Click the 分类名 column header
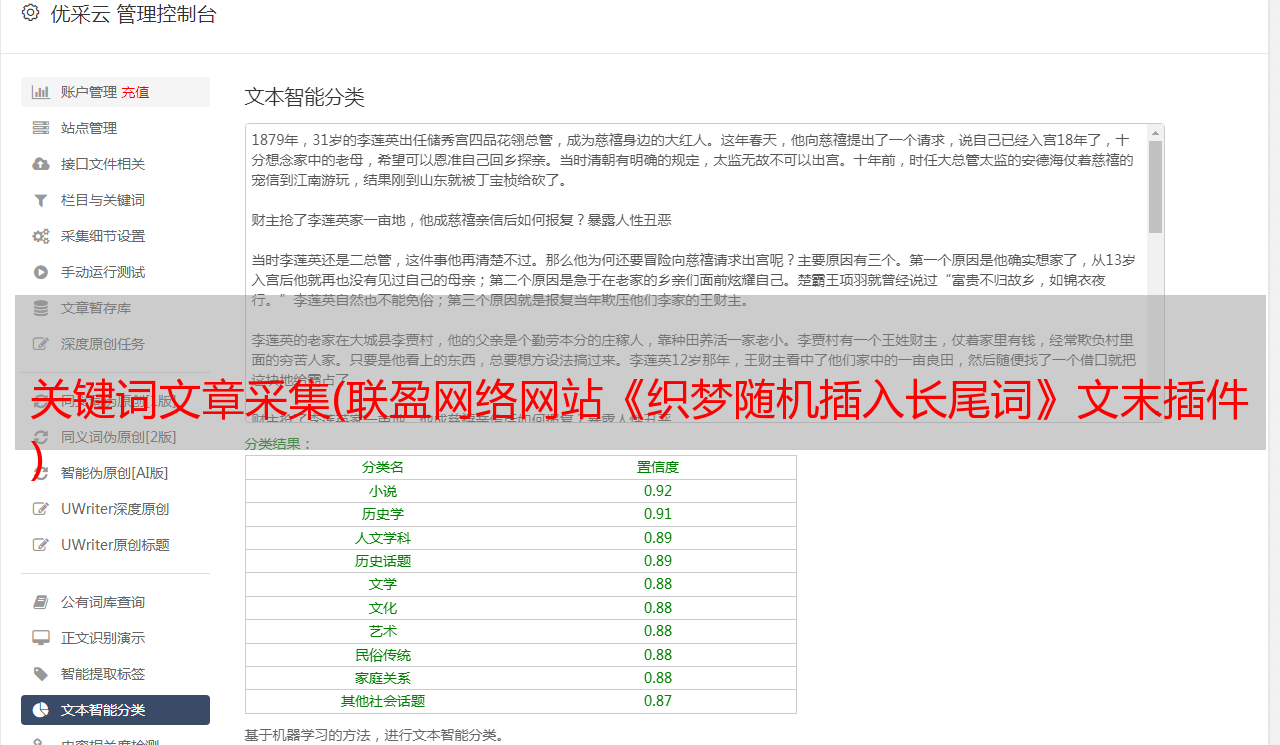 click(383, 467)
